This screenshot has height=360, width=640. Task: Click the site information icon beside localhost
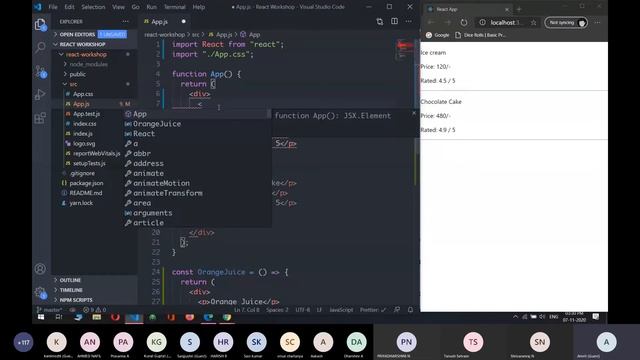click(482, 23)
